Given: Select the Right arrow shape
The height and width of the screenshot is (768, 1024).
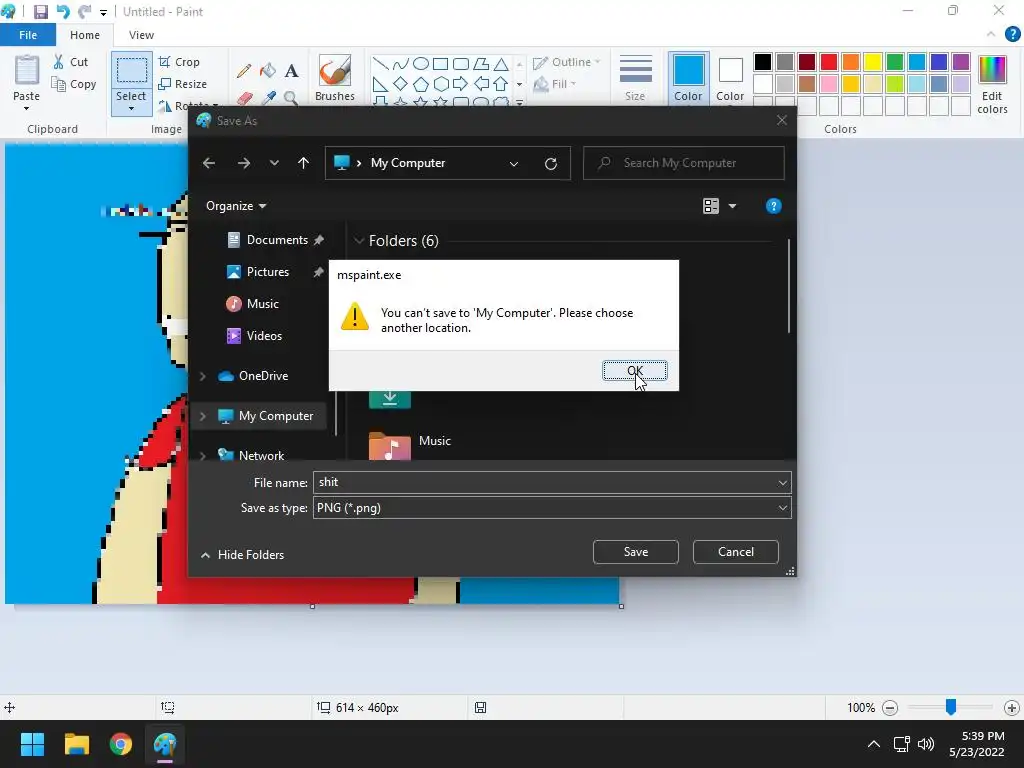Looking at the screenshot, I should coord(460,84).
